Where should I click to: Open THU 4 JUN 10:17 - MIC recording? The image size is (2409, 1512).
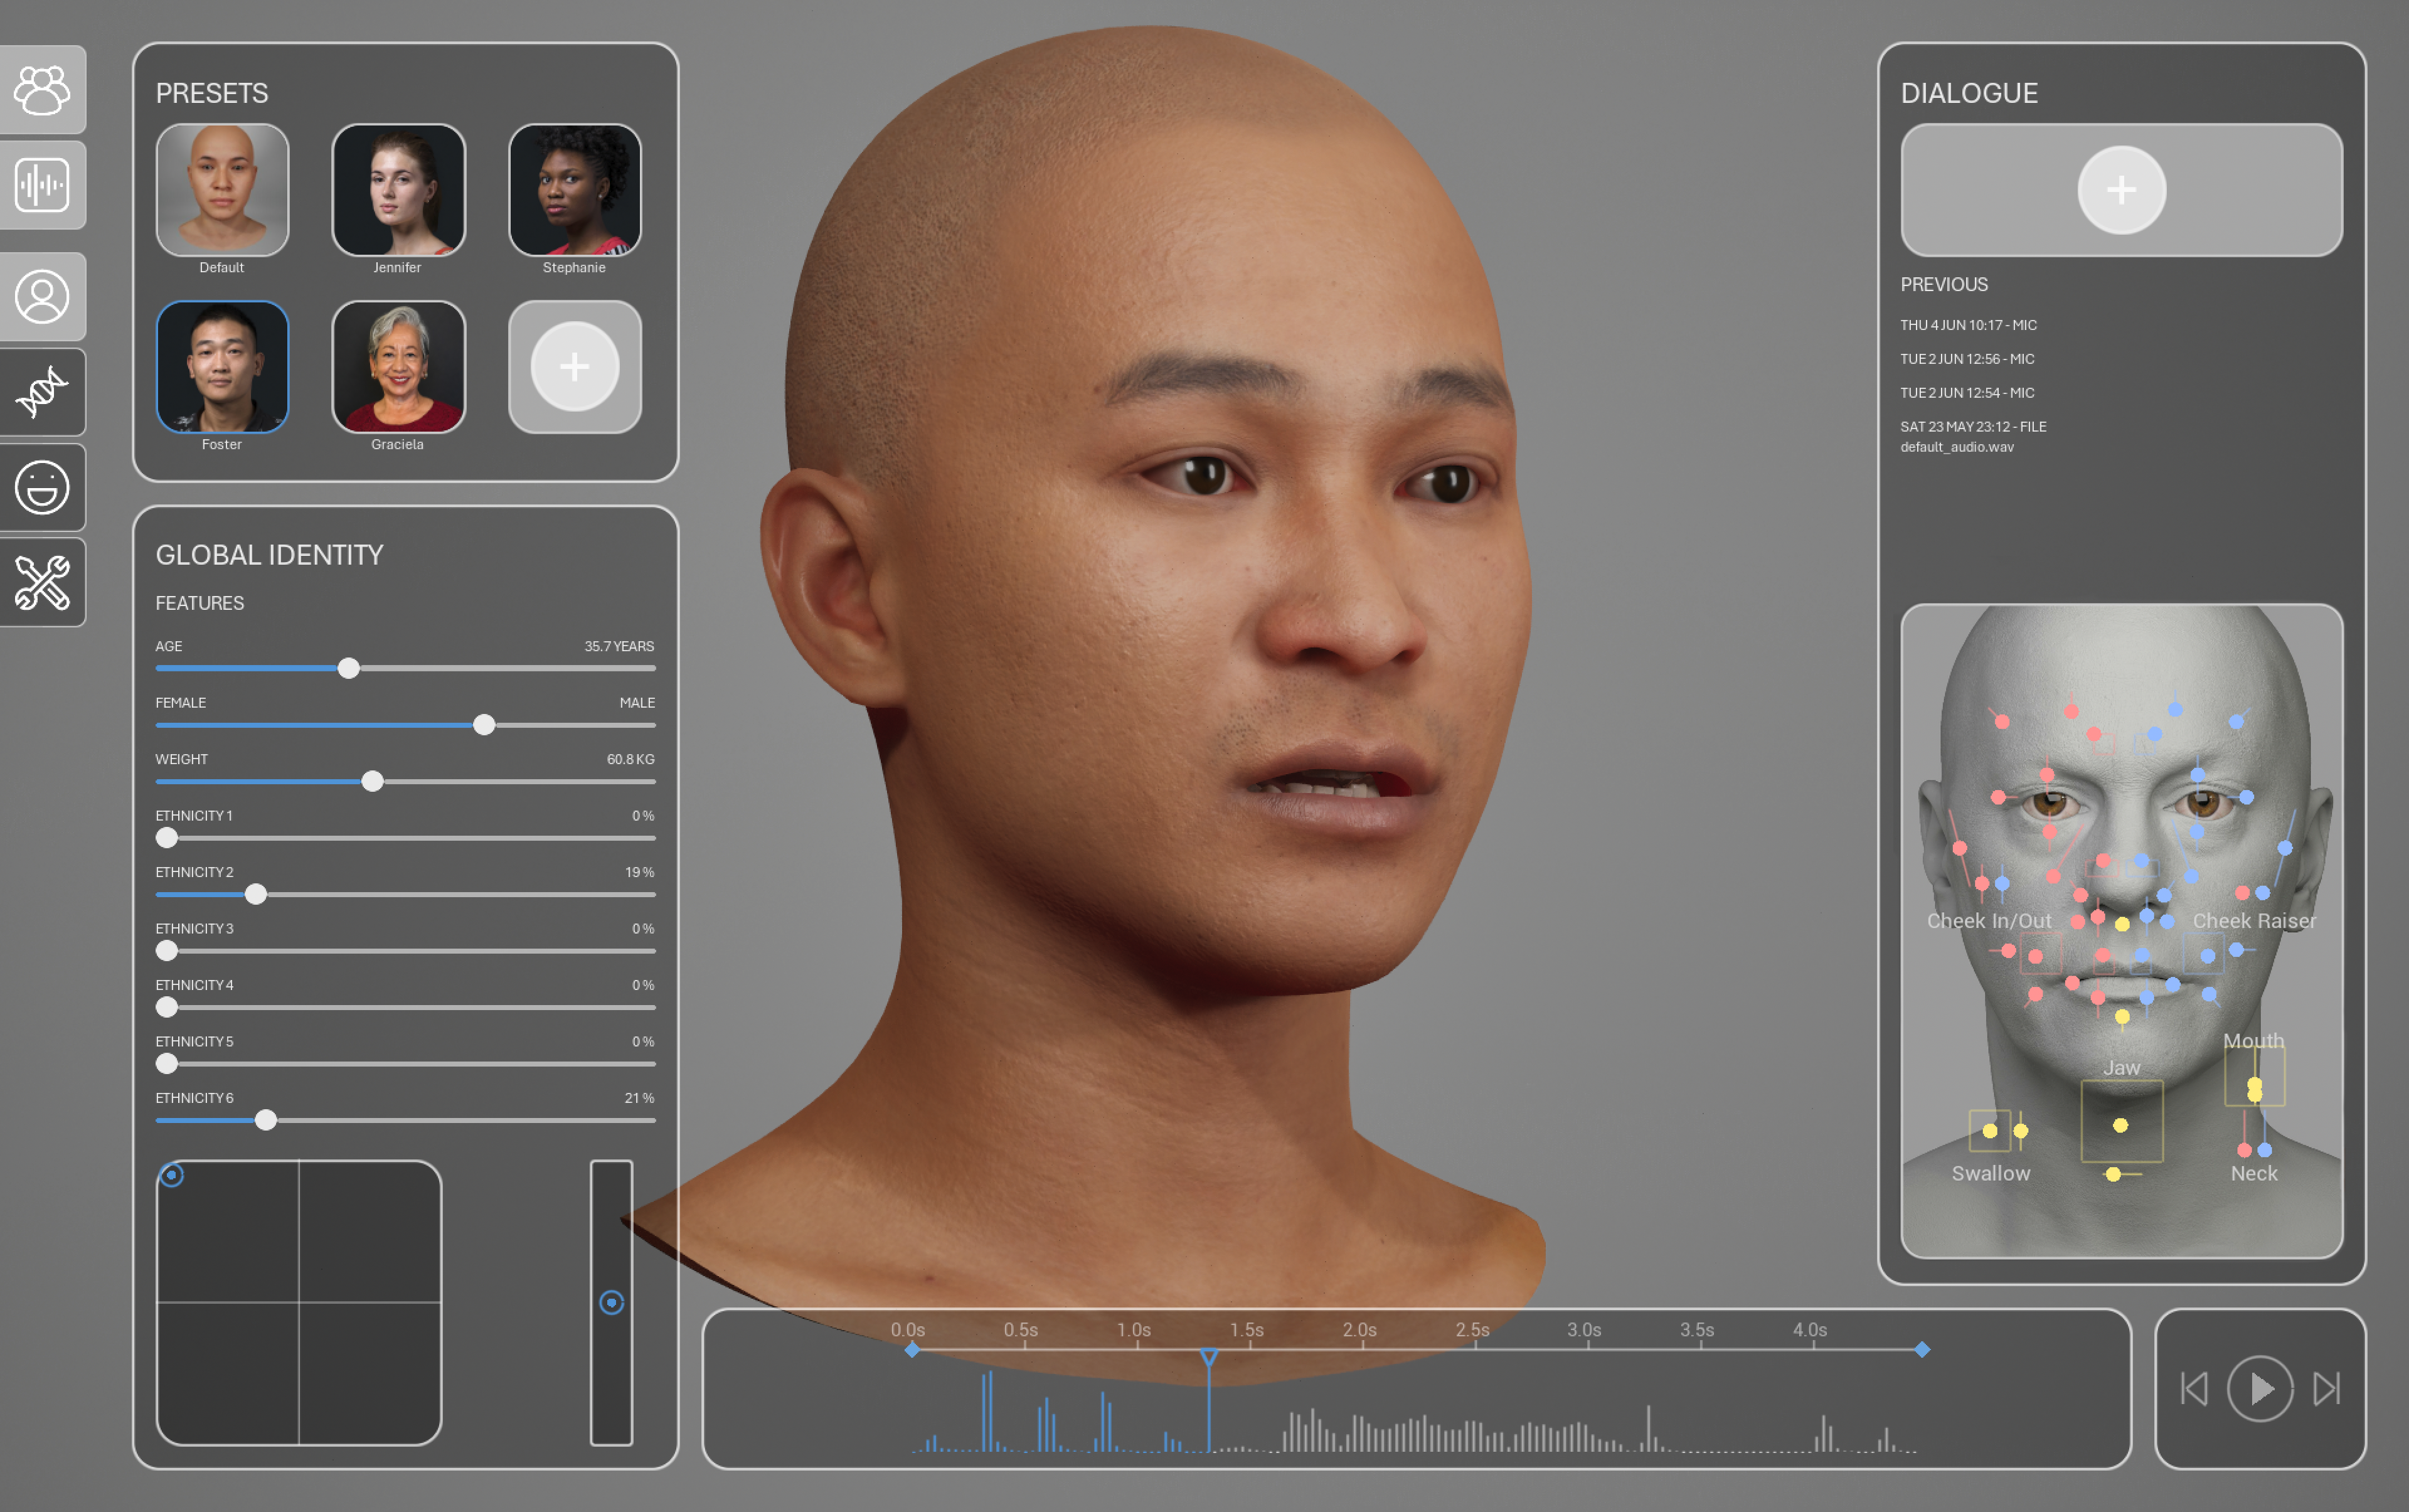[x=1968, y=325]
